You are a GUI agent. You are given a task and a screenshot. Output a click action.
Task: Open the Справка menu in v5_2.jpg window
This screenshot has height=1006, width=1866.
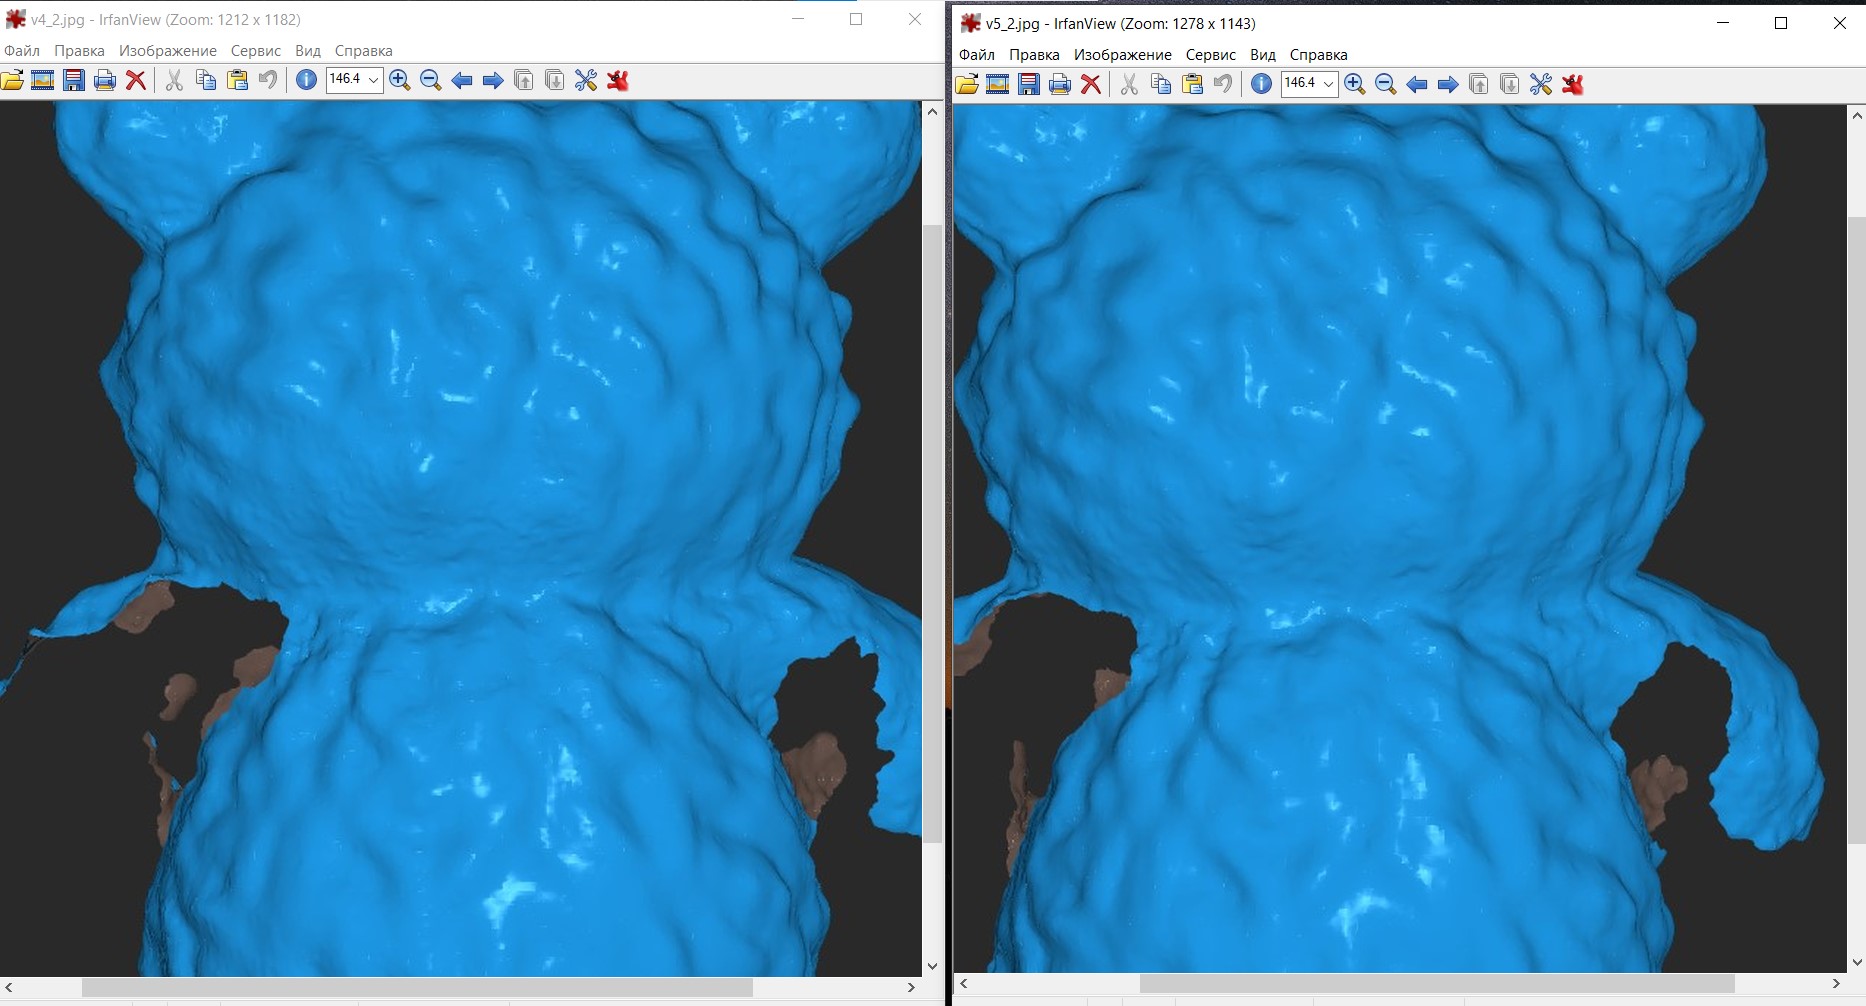[1319, 55]
